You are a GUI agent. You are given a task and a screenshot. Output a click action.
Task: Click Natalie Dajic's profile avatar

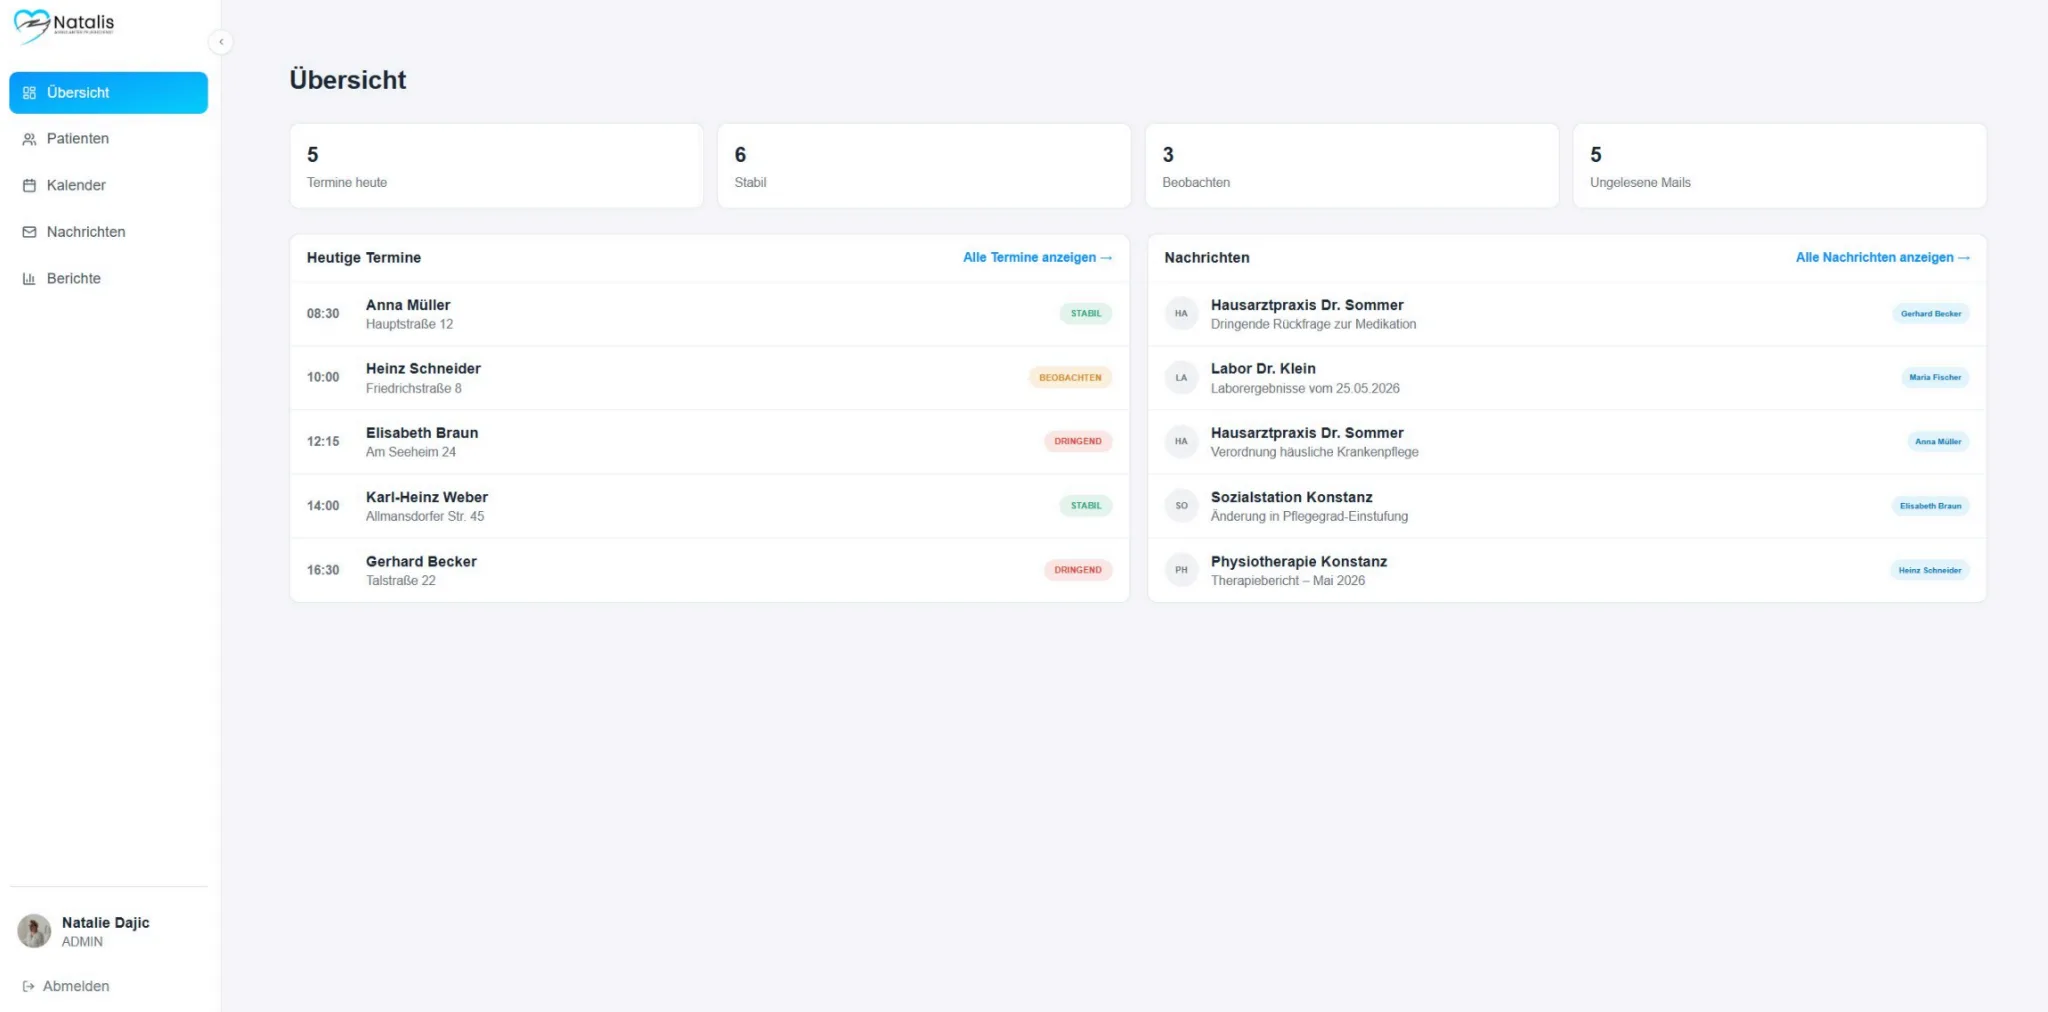(x=34, y=931)
